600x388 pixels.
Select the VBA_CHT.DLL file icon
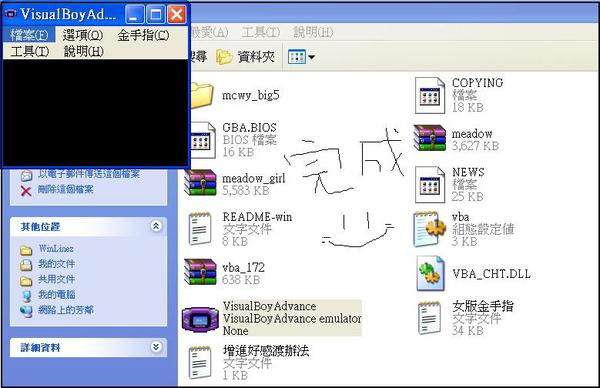click(430, 274)
